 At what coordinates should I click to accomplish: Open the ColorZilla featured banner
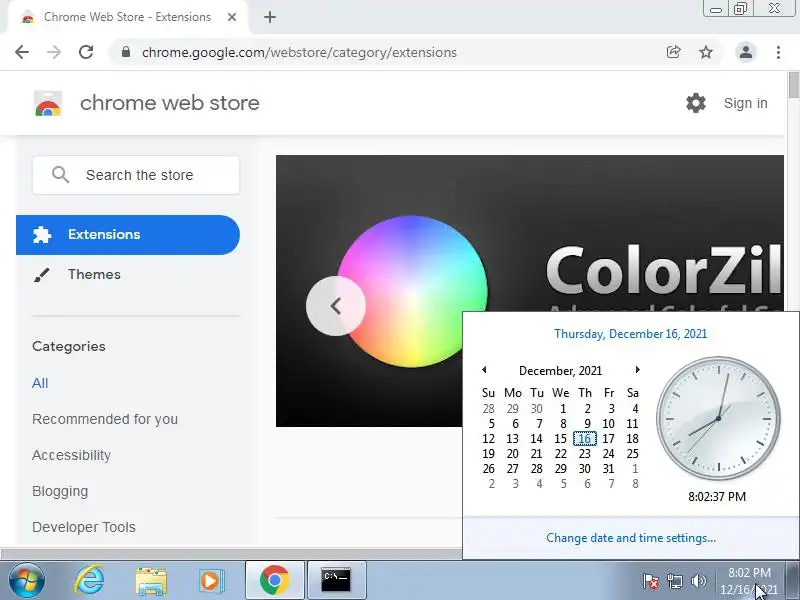tap(530, 233)
